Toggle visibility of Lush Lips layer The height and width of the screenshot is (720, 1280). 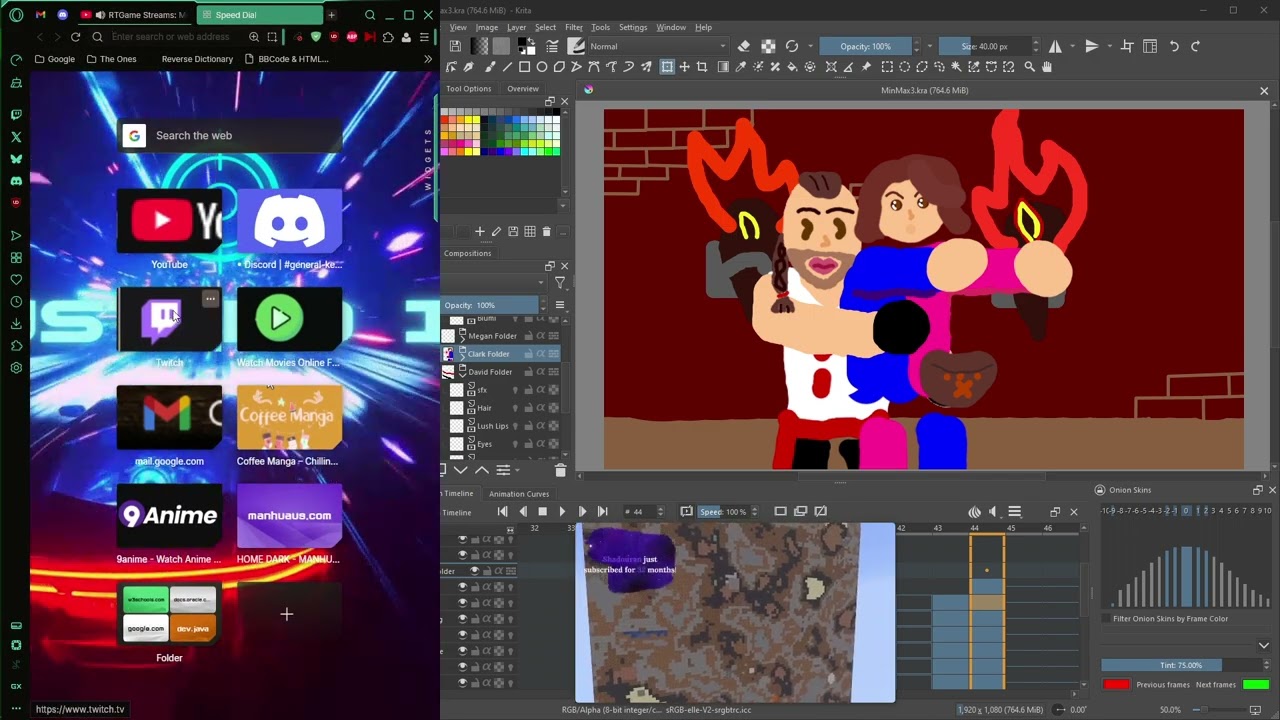click(515, 426)
